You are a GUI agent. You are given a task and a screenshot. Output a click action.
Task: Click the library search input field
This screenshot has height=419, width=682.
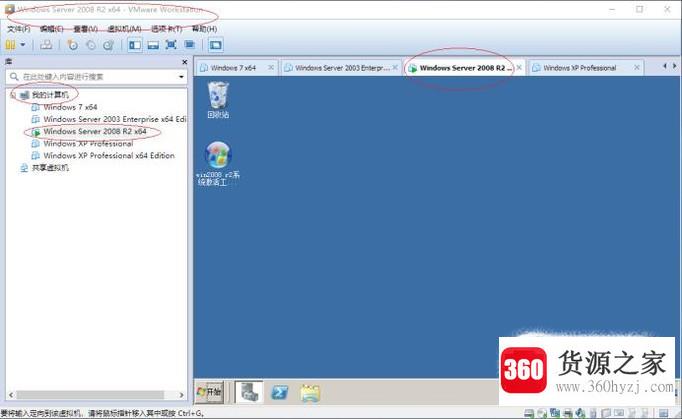(96, 77)
